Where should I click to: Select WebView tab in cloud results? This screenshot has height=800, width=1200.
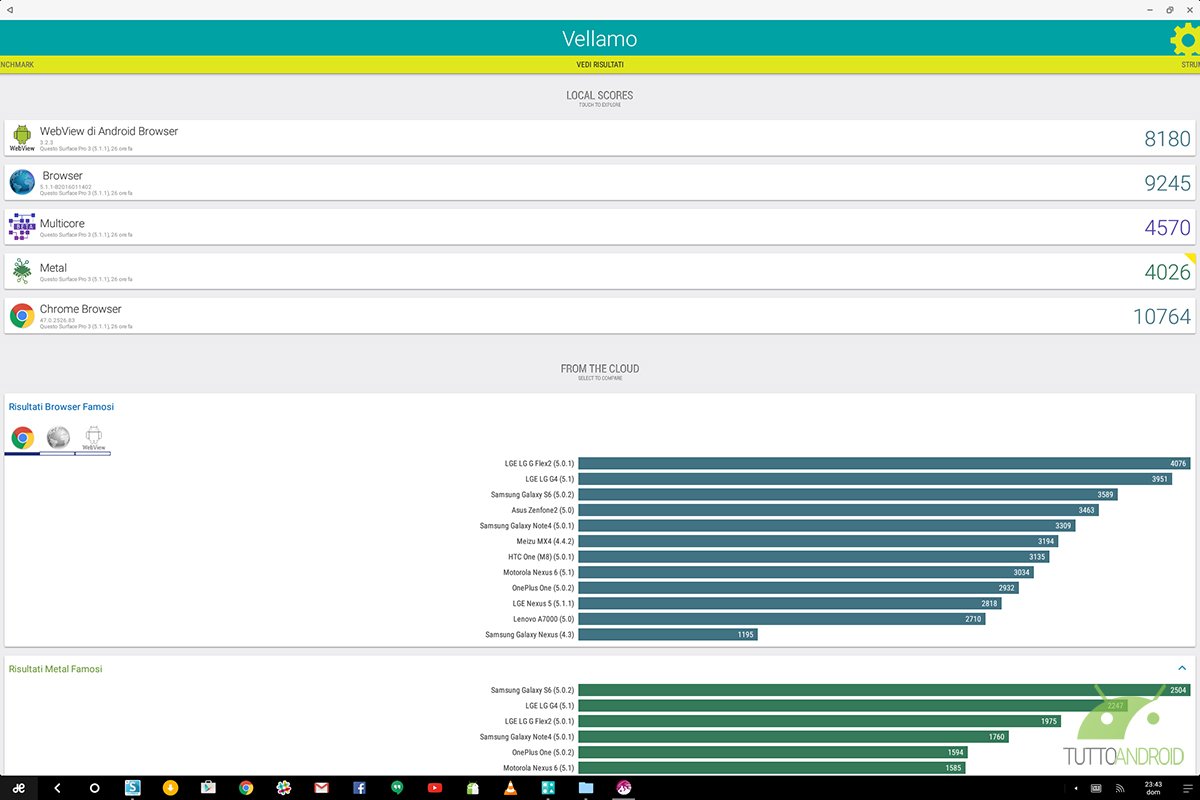[x=93, y=438]
